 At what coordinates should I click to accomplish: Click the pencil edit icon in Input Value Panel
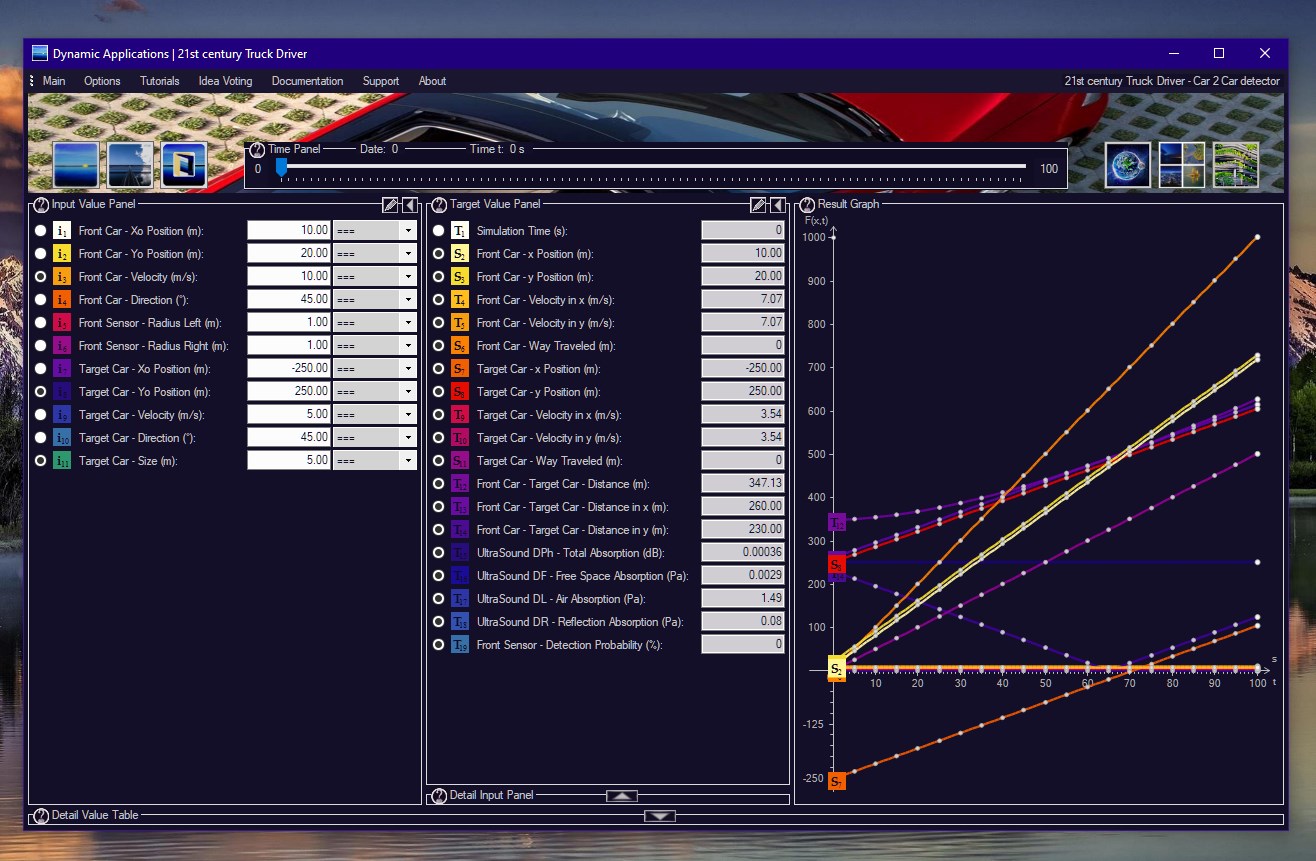[391, 205]
